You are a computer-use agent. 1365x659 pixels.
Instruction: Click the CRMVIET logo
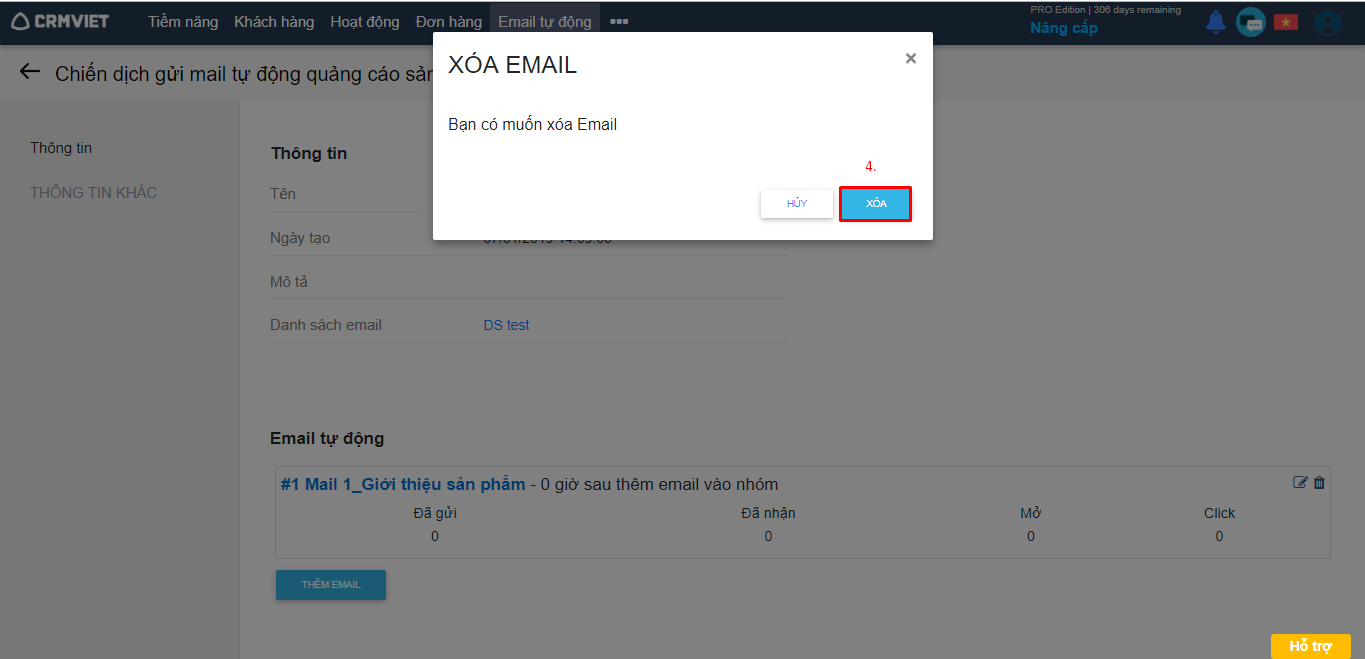click(60, 21)
